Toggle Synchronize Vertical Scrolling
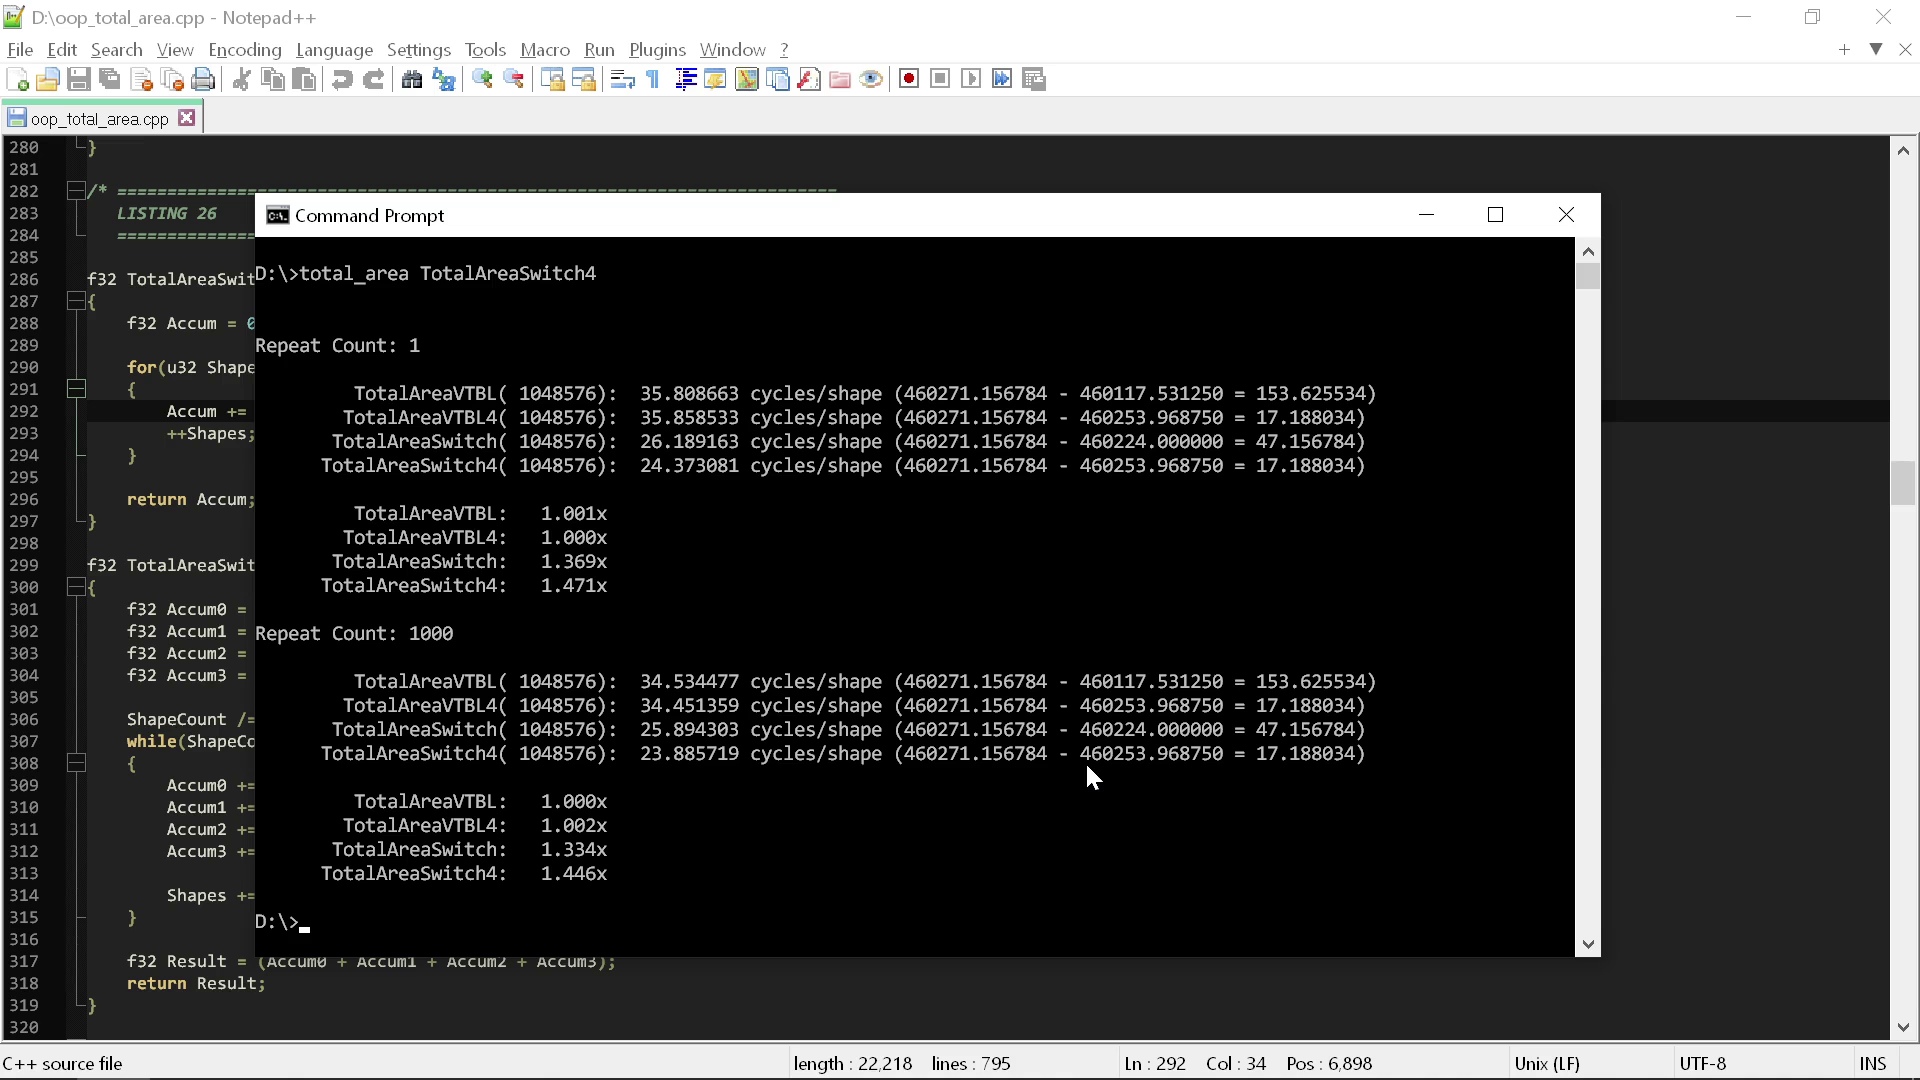This screenshot has width=1920, height=1080. click(x=553, y=79)
